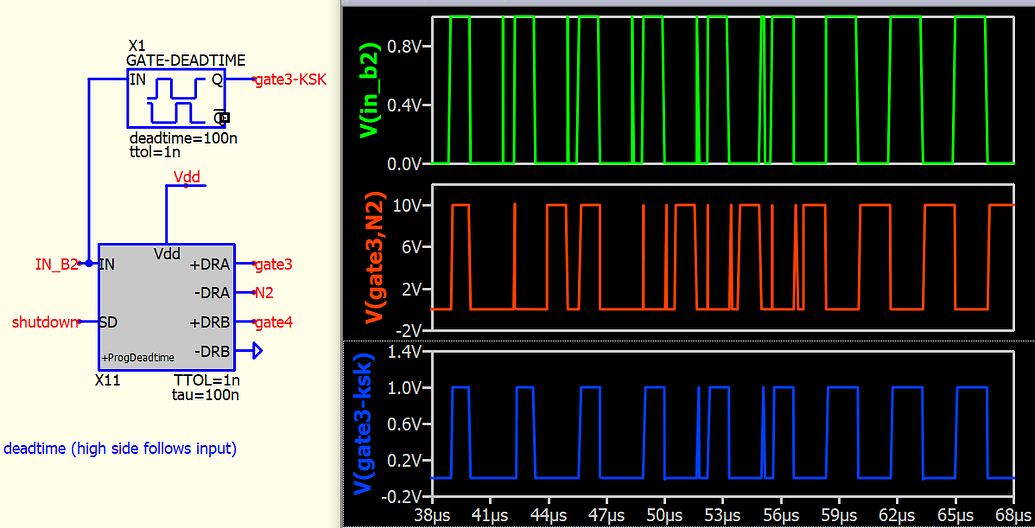Click the ttol=1n parameter under X1

(154, 152)
